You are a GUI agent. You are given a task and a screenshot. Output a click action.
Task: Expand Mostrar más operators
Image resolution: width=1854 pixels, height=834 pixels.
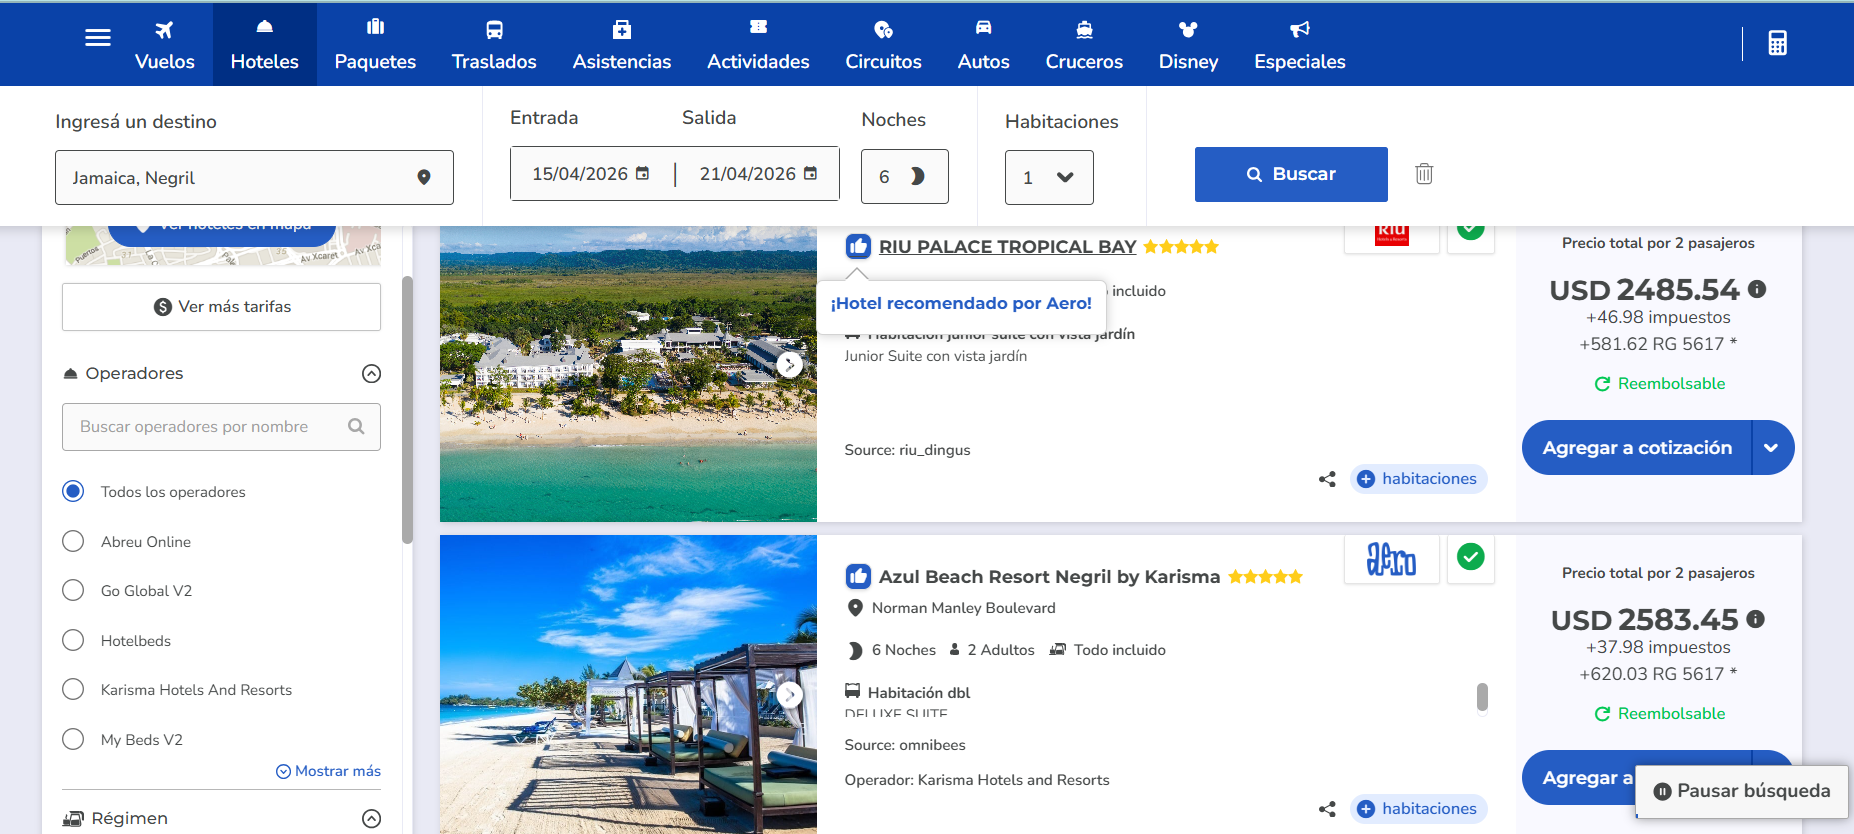click(328, 771)
